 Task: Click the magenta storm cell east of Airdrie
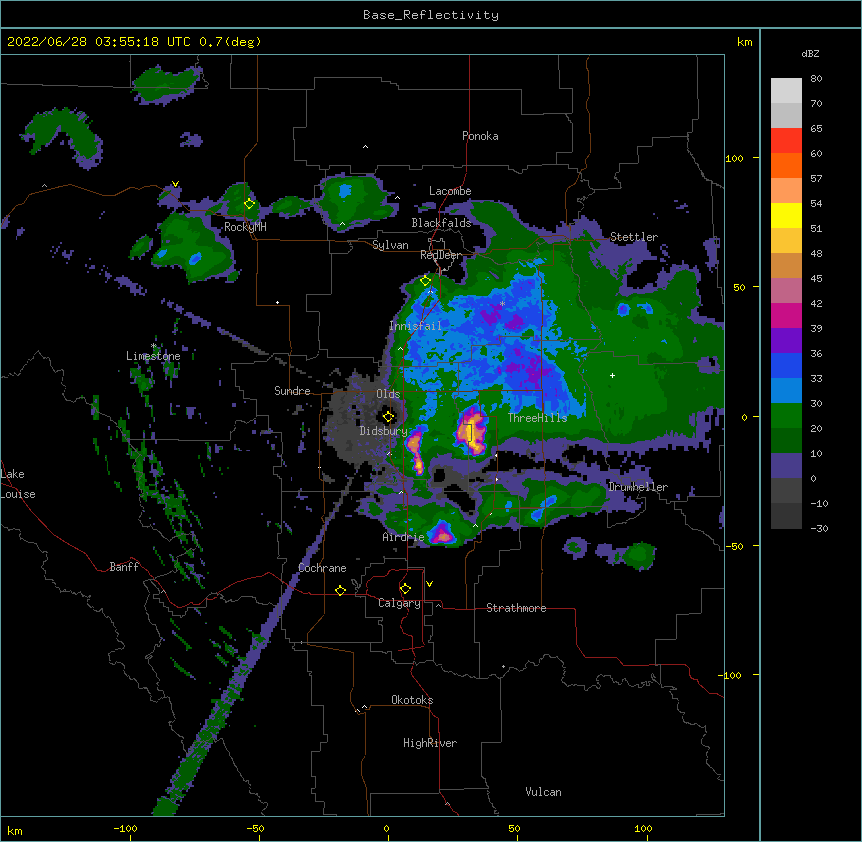[x=441, y=533]
